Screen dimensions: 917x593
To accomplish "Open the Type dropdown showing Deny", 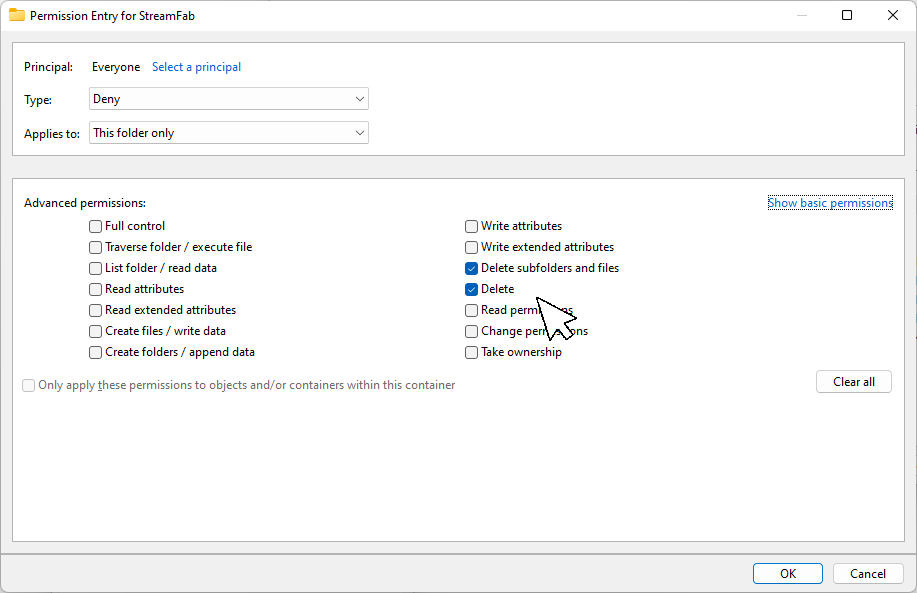I will (x=229, y=99).
